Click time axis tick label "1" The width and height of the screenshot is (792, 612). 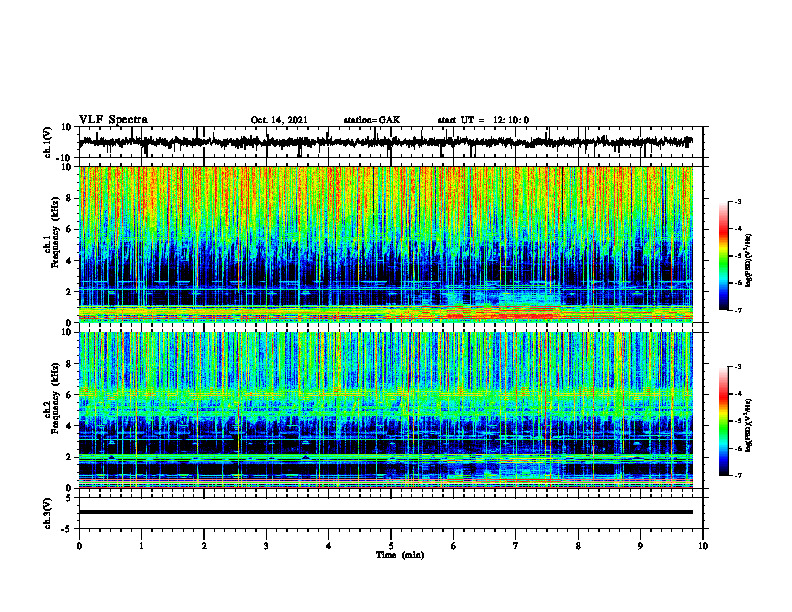pos(141,546)
